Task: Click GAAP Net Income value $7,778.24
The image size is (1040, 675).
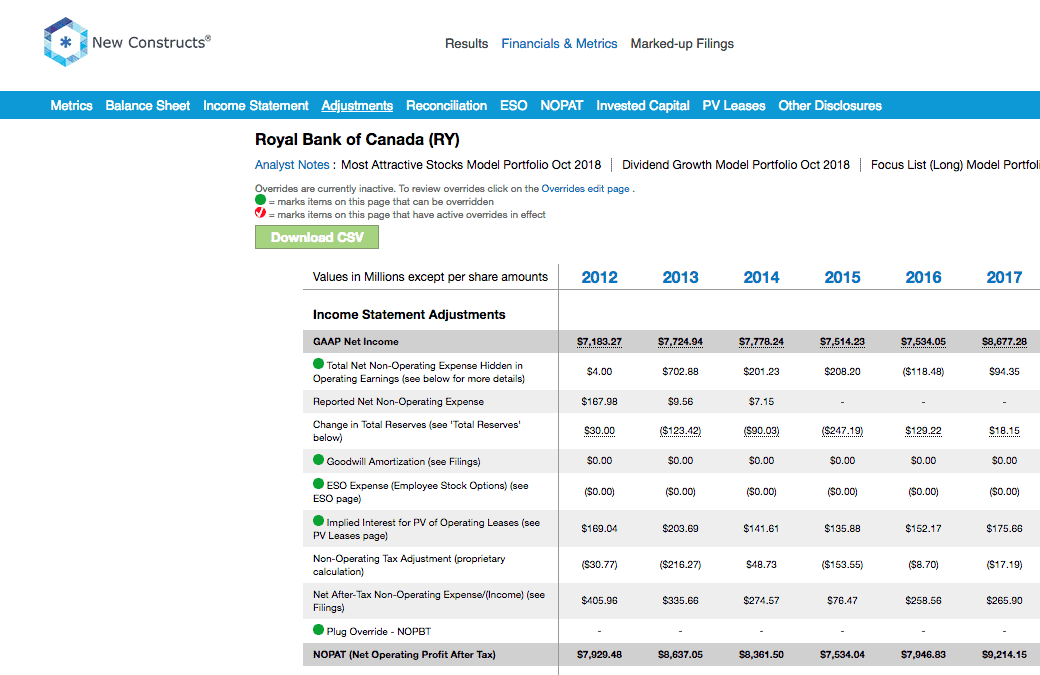Action: pyautogui.click(x=761, y=342)
